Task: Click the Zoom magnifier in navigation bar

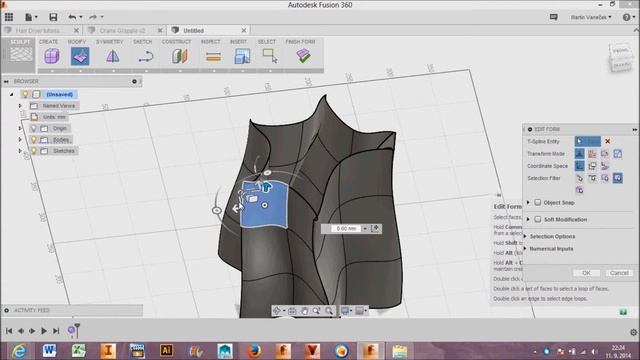Action: [316, 311]
